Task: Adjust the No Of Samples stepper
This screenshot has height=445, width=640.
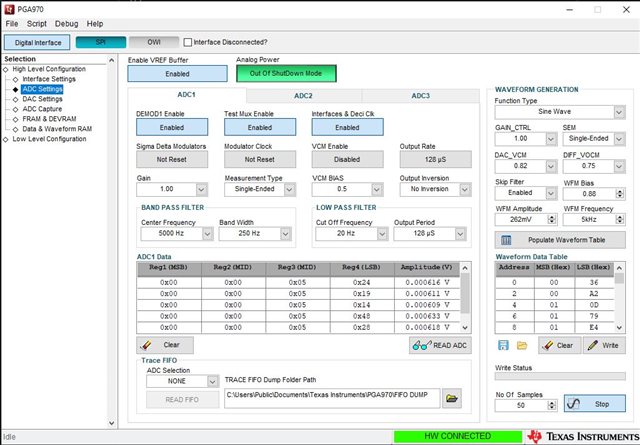Action: point(552,405)
